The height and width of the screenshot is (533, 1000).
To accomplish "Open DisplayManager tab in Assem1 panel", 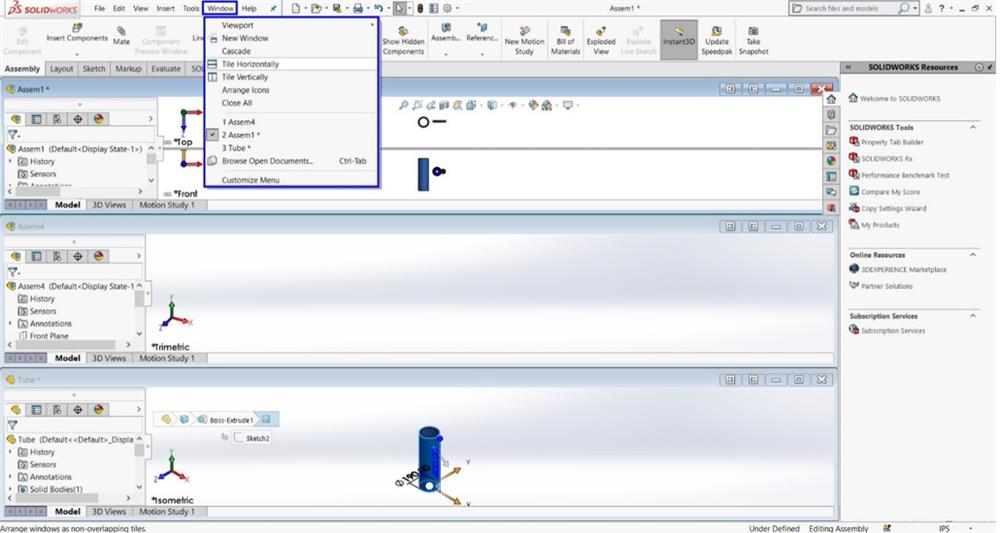I will point(98,119).
